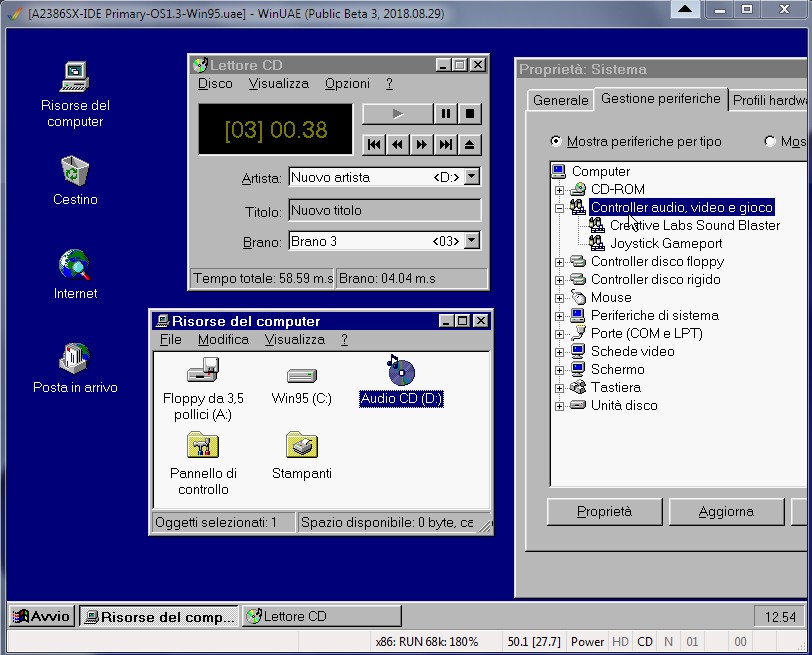812x655 pixels.
Task: Pause the CD player playback
Action: click(446, 114)
